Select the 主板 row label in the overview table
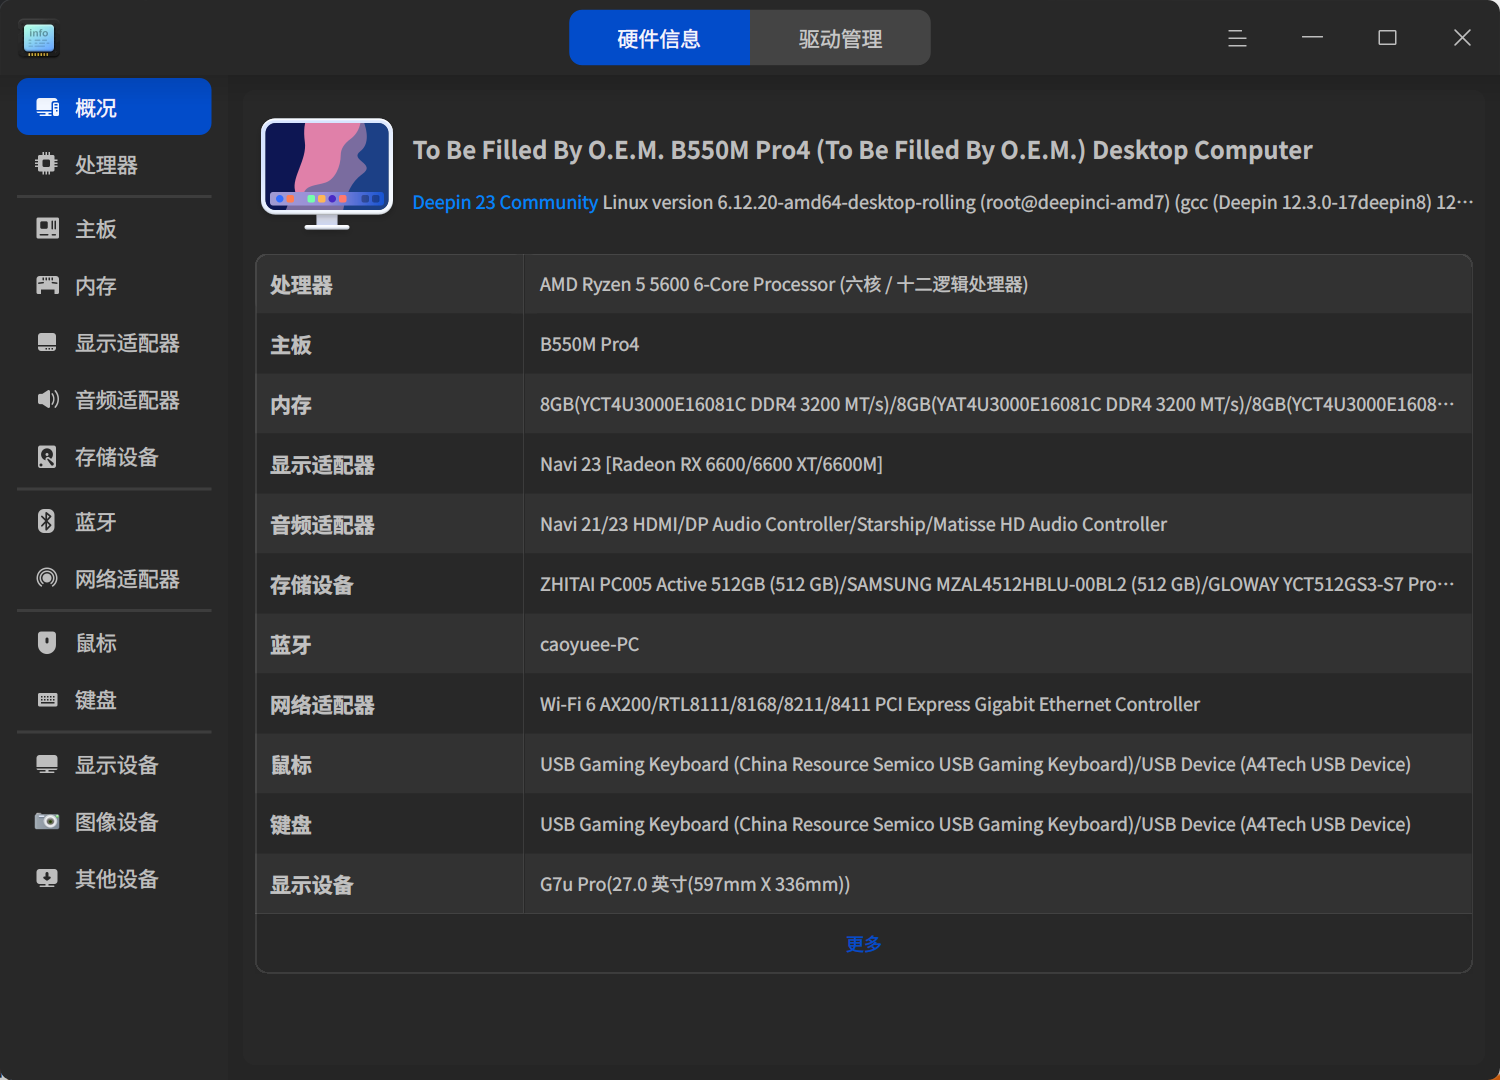The width and height of the screenshot is (1500, 1080). tap(291, 345)
